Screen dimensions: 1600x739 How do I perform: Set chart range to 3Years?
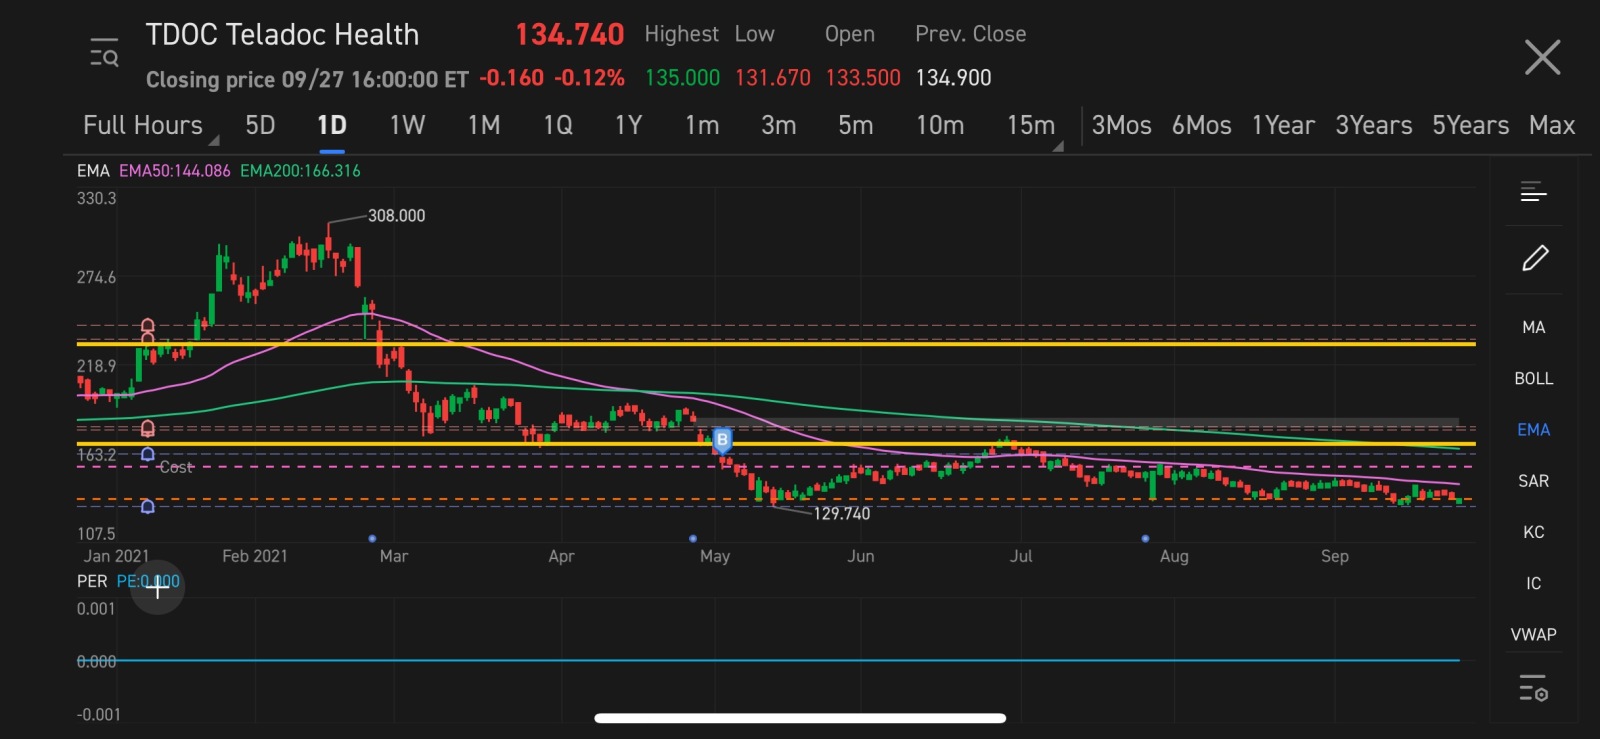1374,125
